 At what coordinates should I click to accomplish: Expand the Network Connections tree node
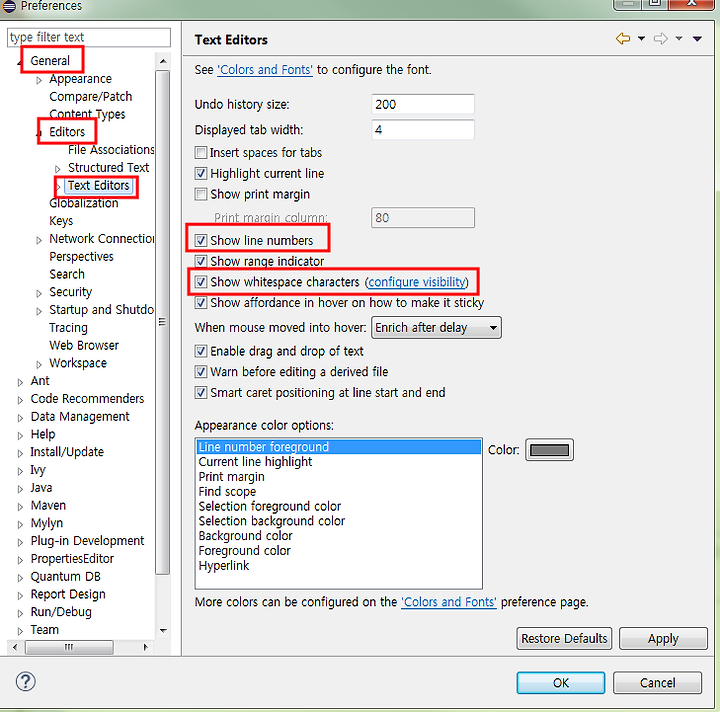[39, 240]
